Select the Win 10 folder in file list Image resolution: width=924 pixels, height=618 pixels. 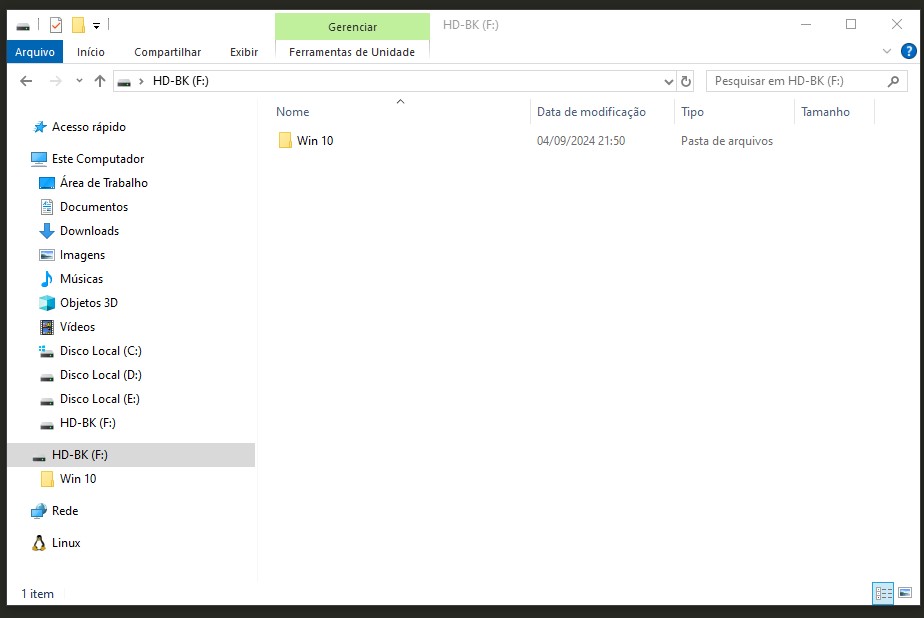pyautogui.click(x=314, y=141)
